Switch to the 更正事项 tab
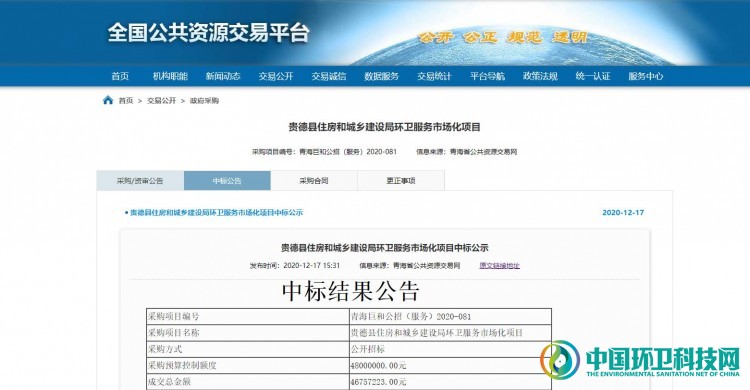 click(401, 181)
